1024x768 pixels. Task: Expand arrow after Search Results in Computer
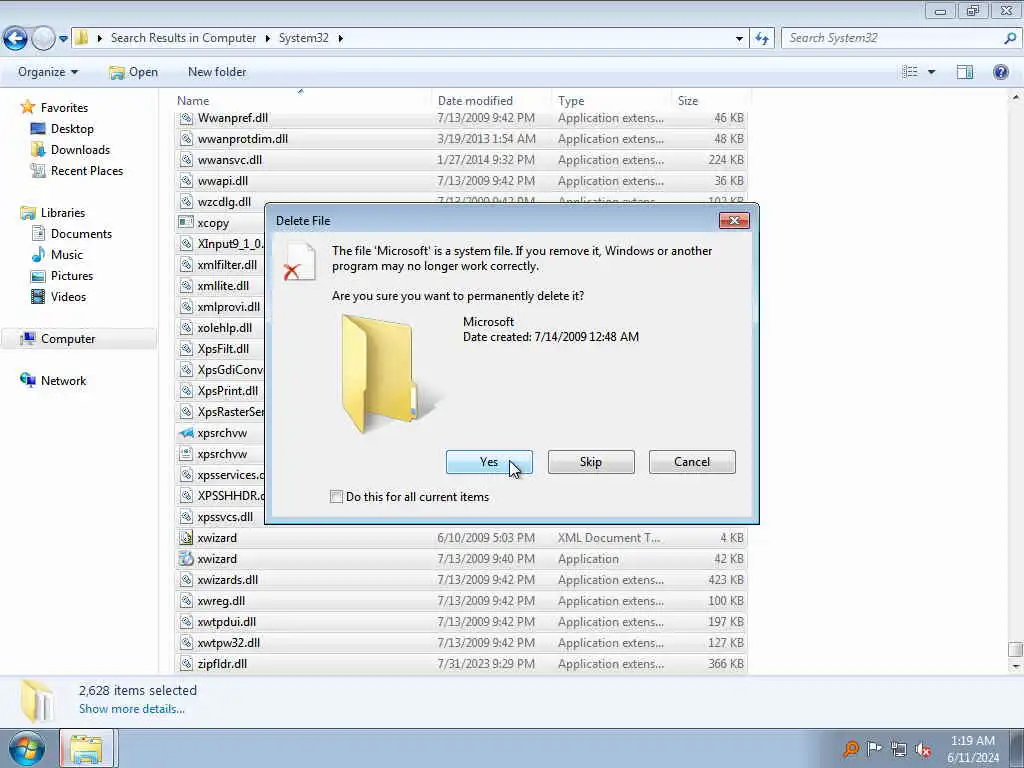click(268, 38)
